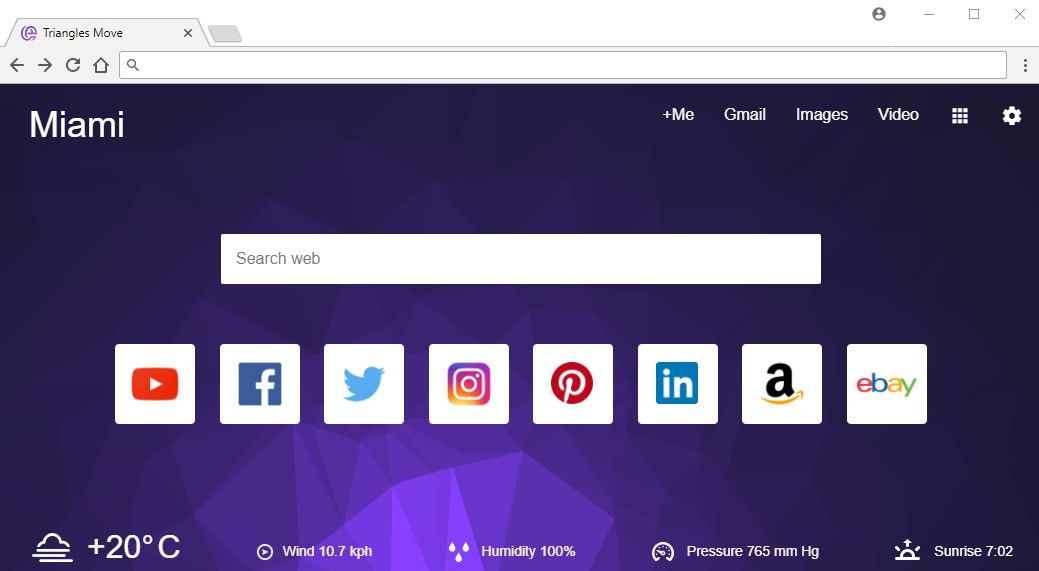Open the Gmail link
1039x571 pixels.
[745, 115]
